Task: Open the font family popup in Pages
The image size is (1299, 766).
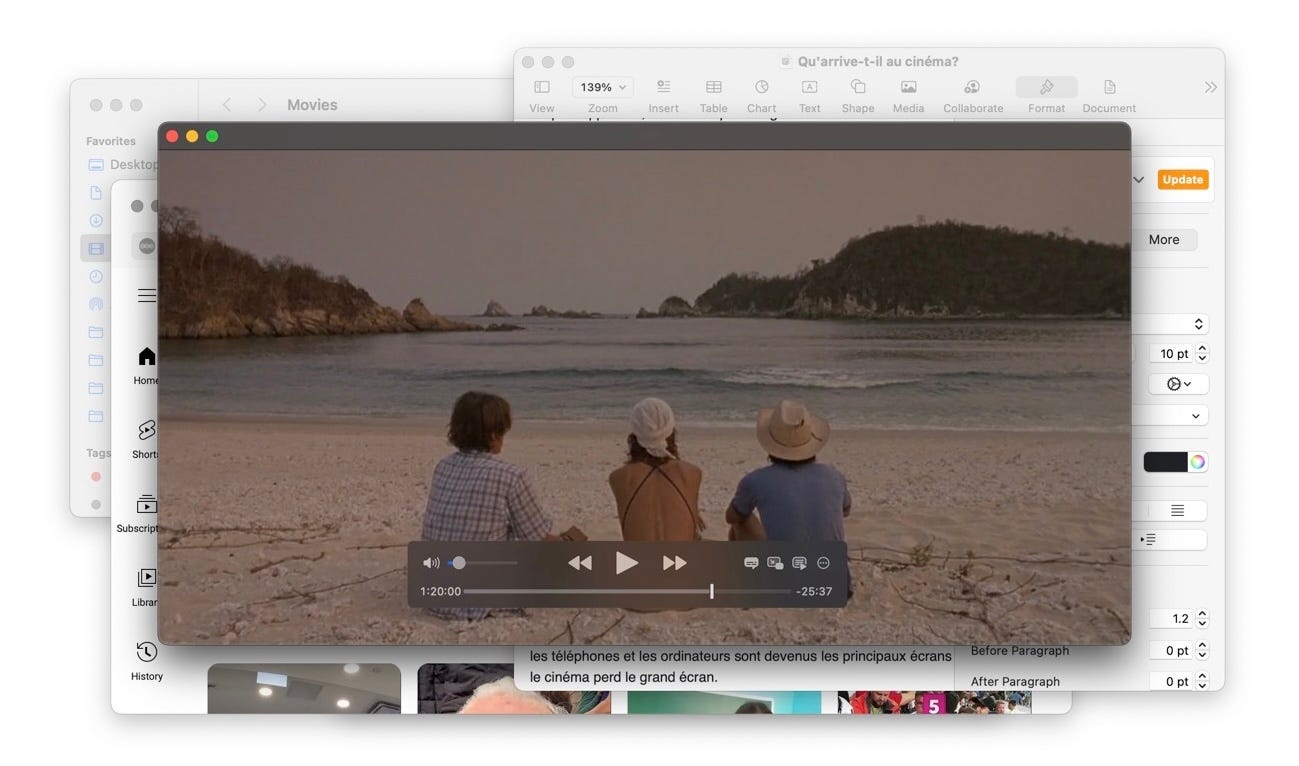Action: [x=1171, y=324]
